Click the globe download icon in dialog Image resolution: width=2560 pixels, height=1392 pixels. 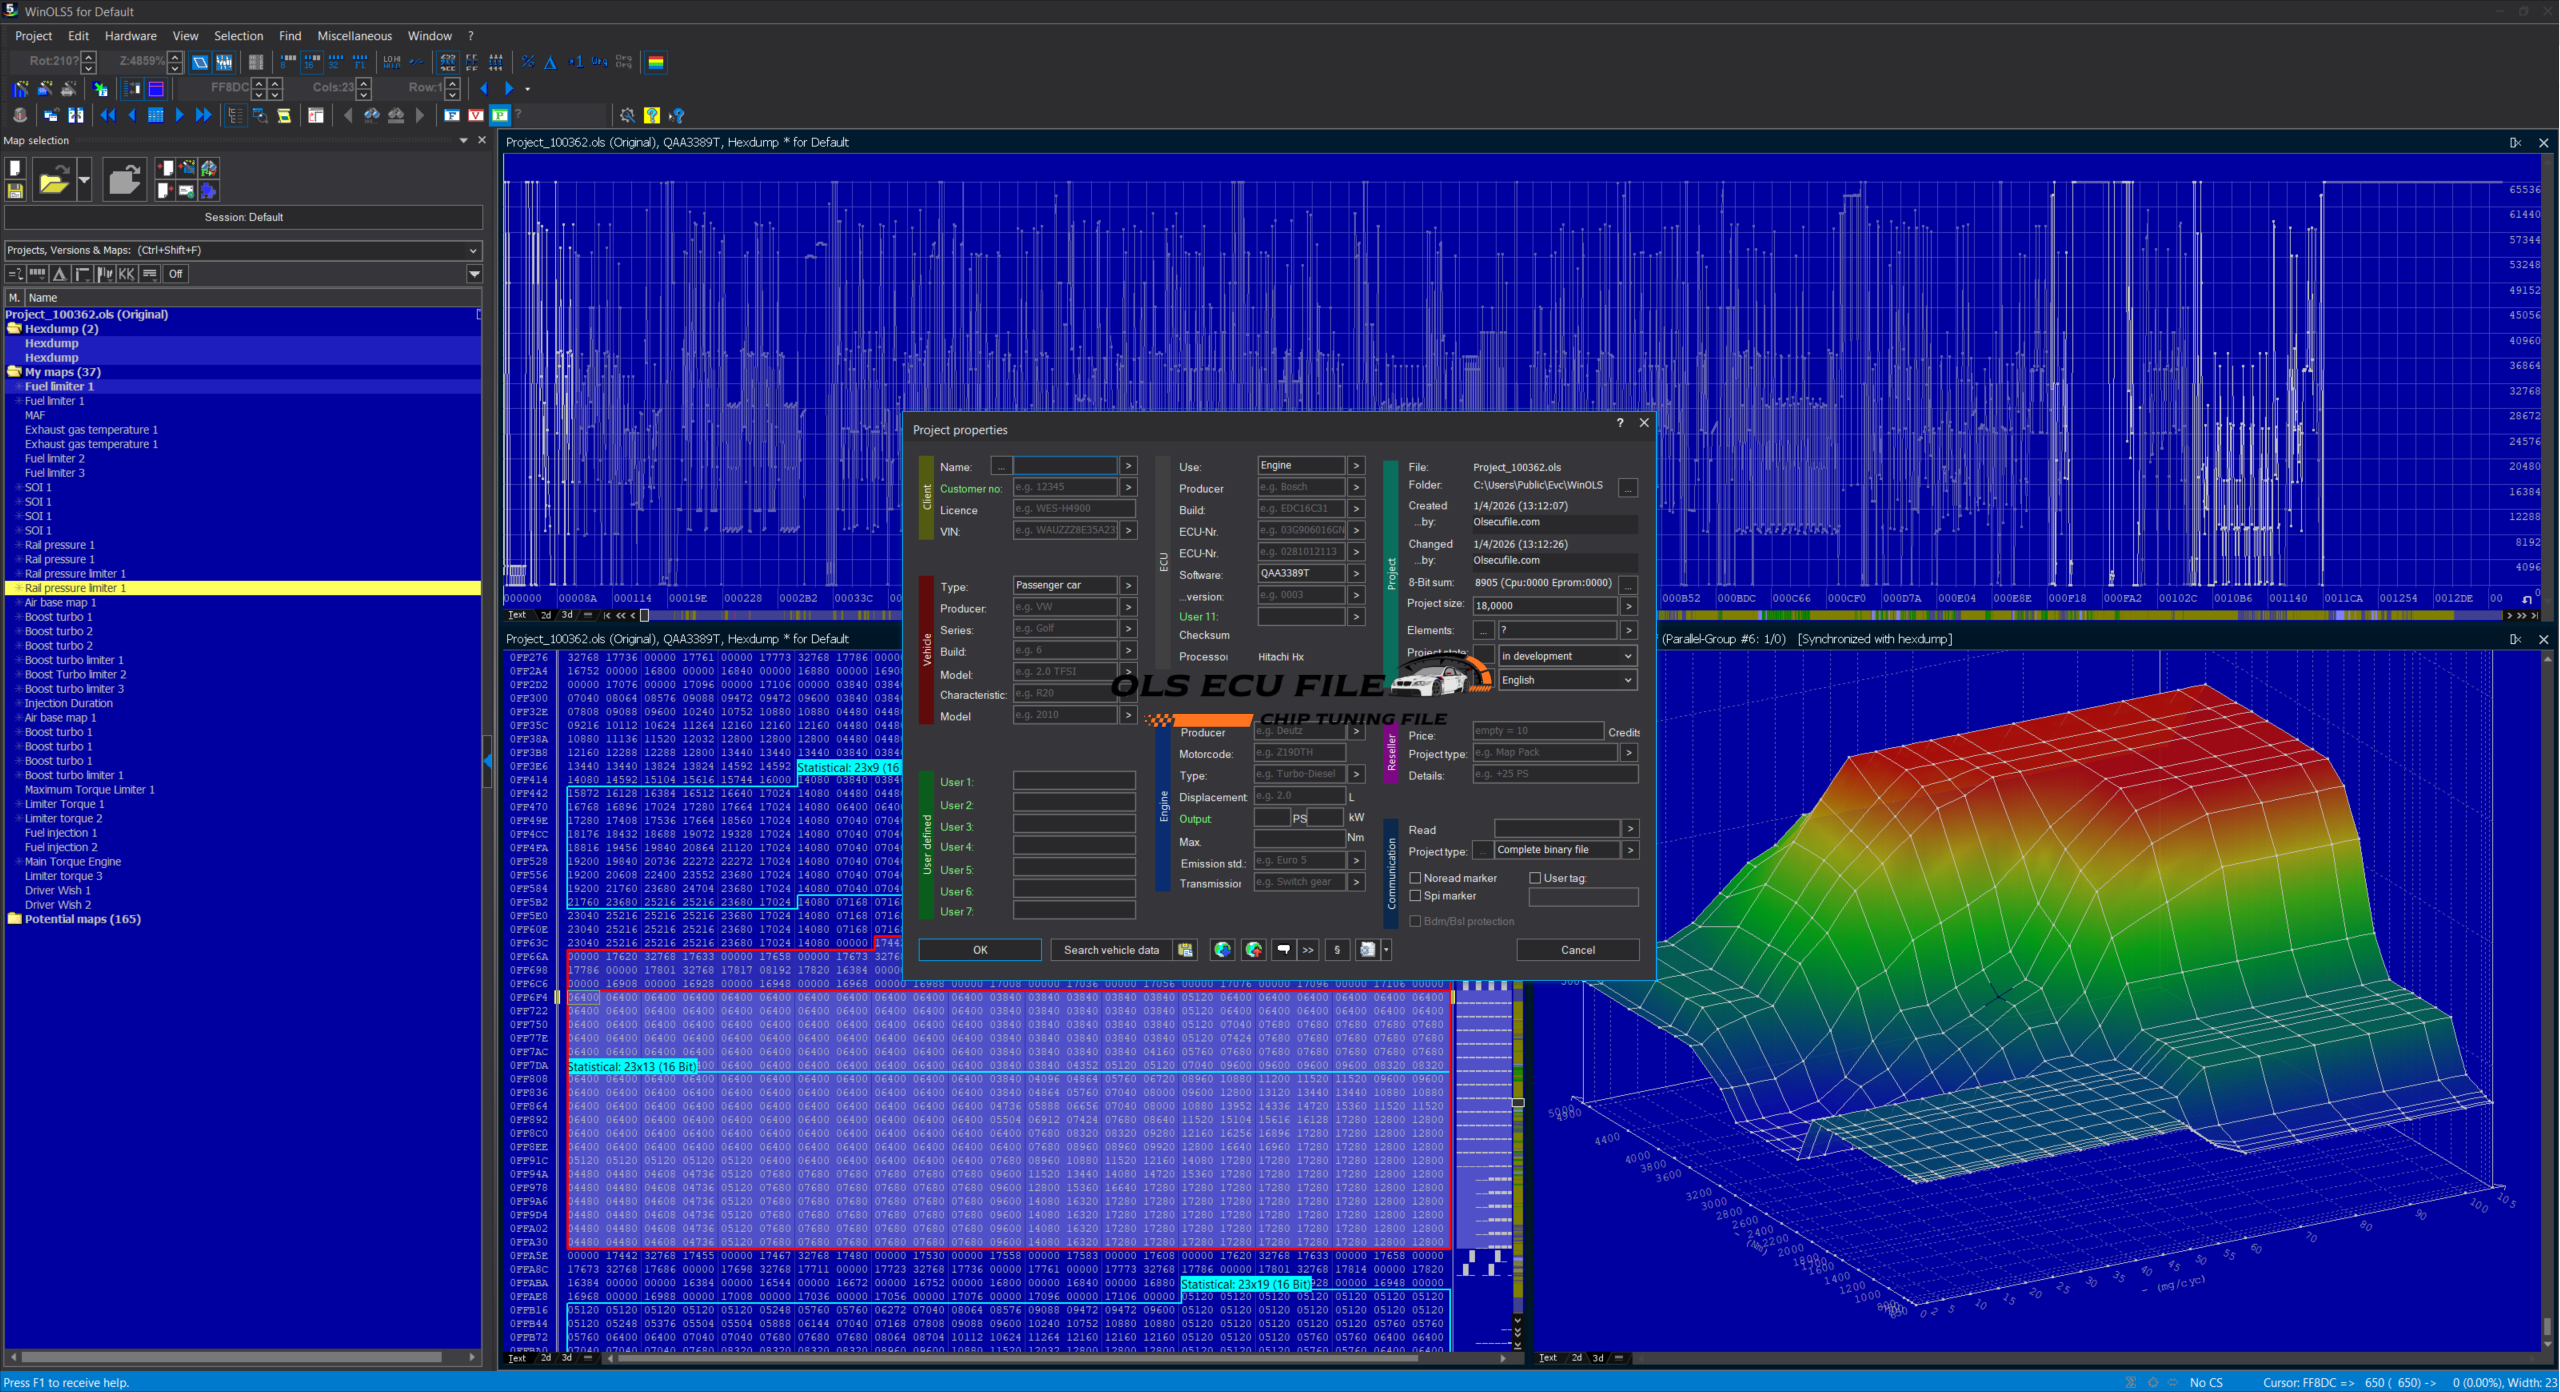(1222, 950)
